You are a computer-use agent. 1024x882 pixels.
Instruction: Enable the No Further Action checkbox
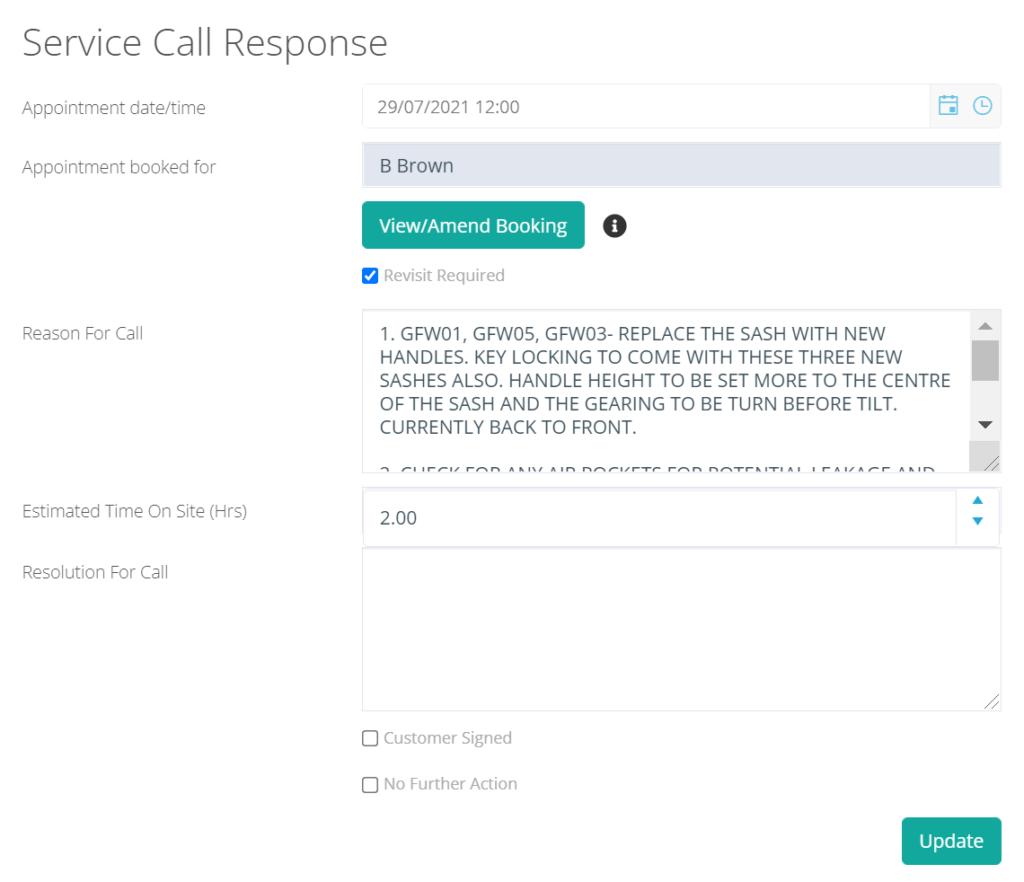[370, 785]
